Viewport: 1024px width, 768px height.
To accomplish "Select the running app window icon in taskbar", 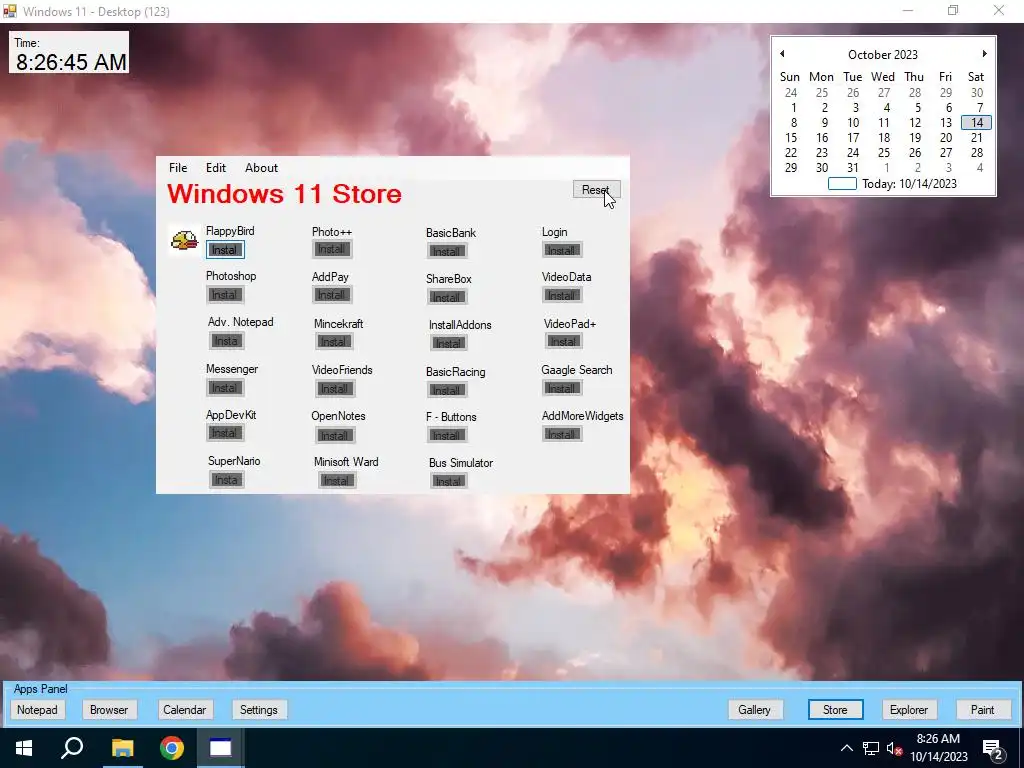I will [x=220, y=748].
